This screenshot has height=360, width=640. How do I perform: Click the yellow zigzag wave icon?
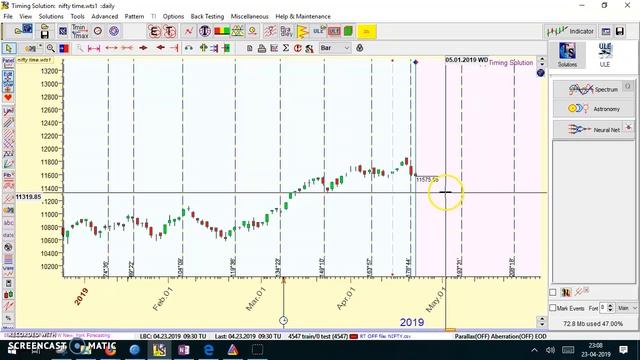tap(302, 31)
